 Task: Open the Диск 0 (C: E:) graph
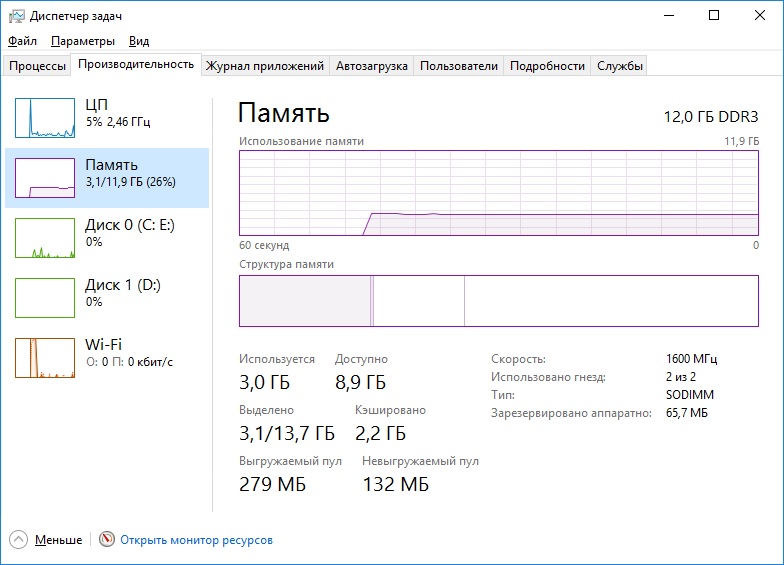tap(45, 237)
